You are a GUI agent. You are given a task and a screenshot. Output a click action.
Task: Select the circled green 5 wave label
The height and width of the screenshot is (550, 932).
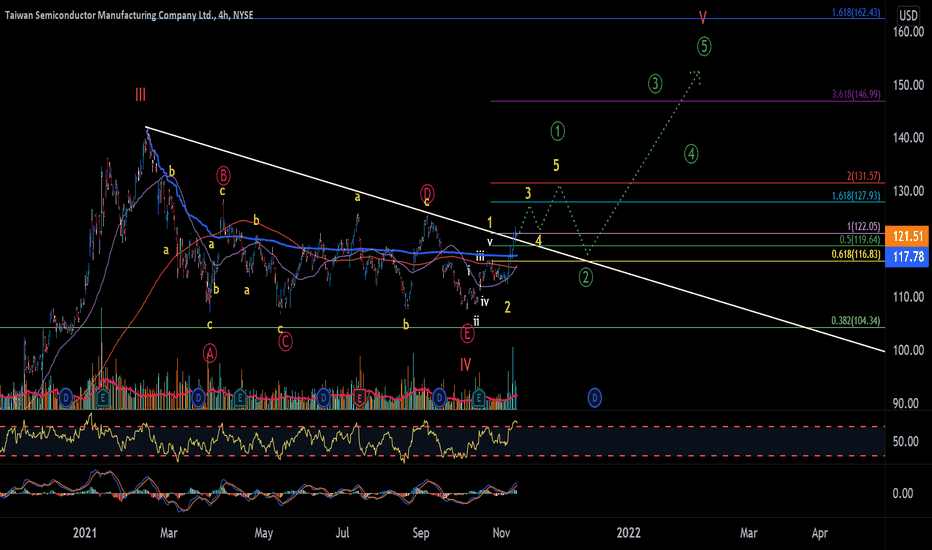[x=704, y=46]
